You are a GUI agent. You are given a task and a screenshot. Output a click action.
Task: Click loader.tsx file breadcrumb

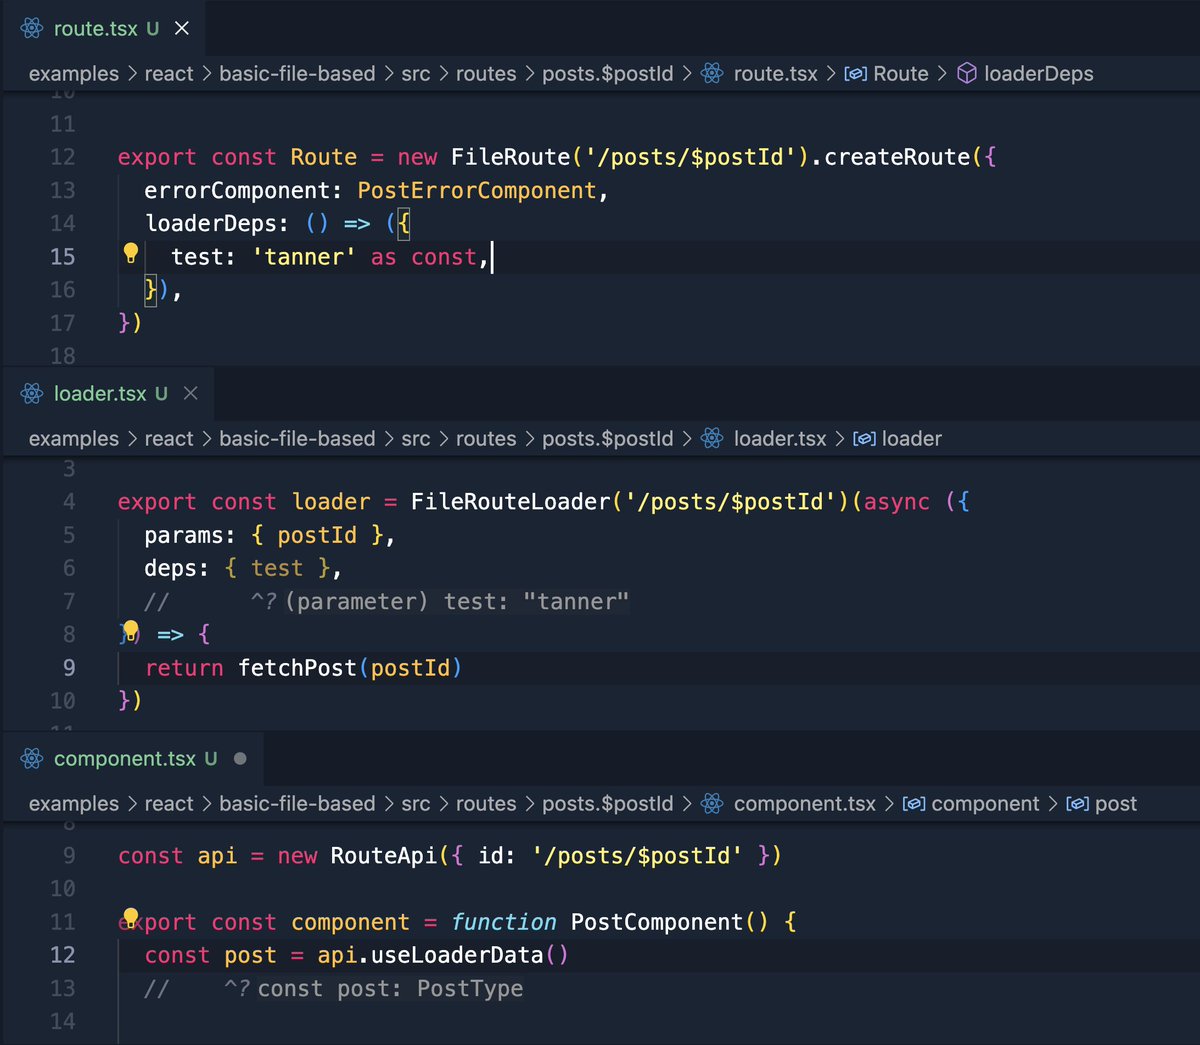coord(780,438)
